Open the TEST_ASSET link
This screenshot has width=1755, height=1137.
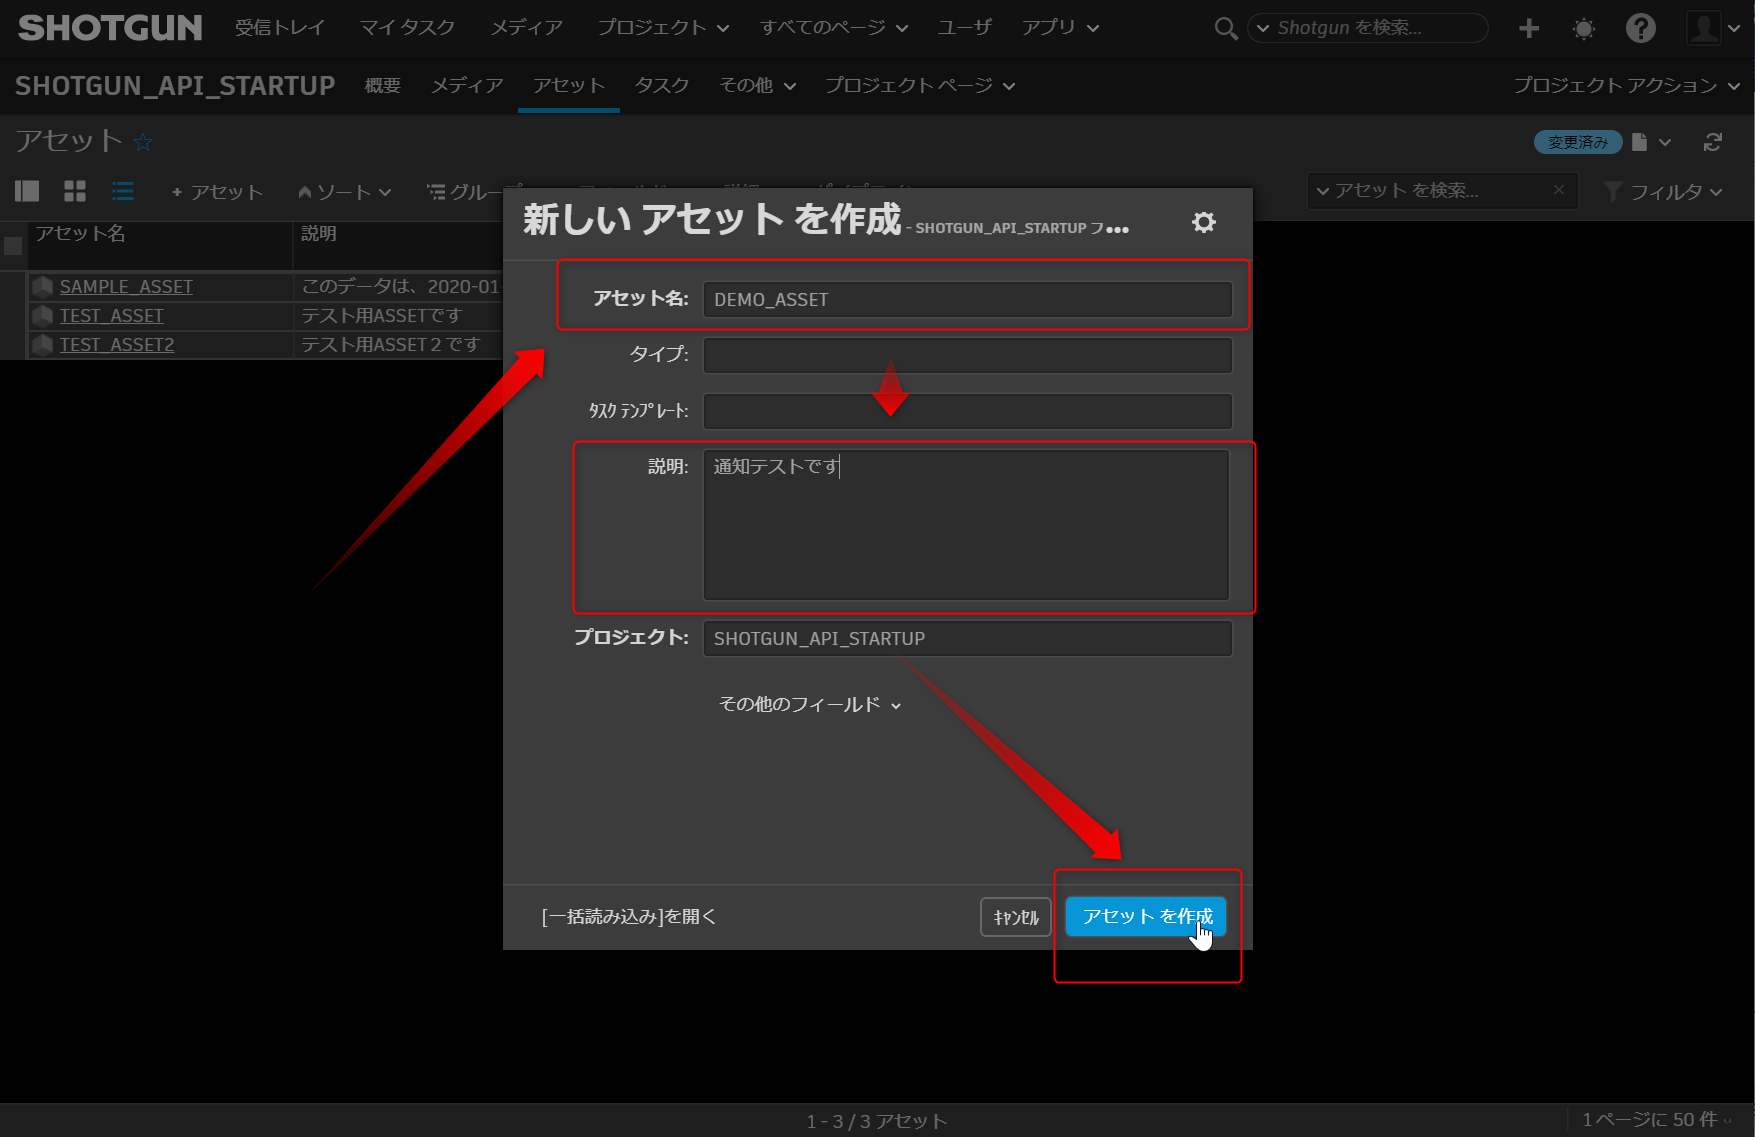coord(111,316)
